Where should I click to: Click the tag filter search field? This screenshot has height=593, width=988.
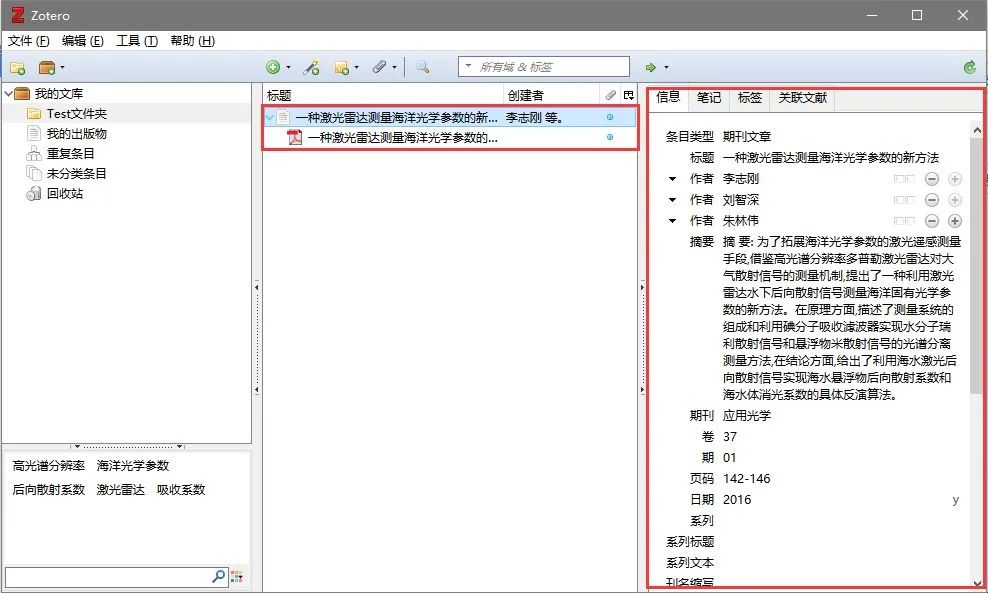pos(116,577)
